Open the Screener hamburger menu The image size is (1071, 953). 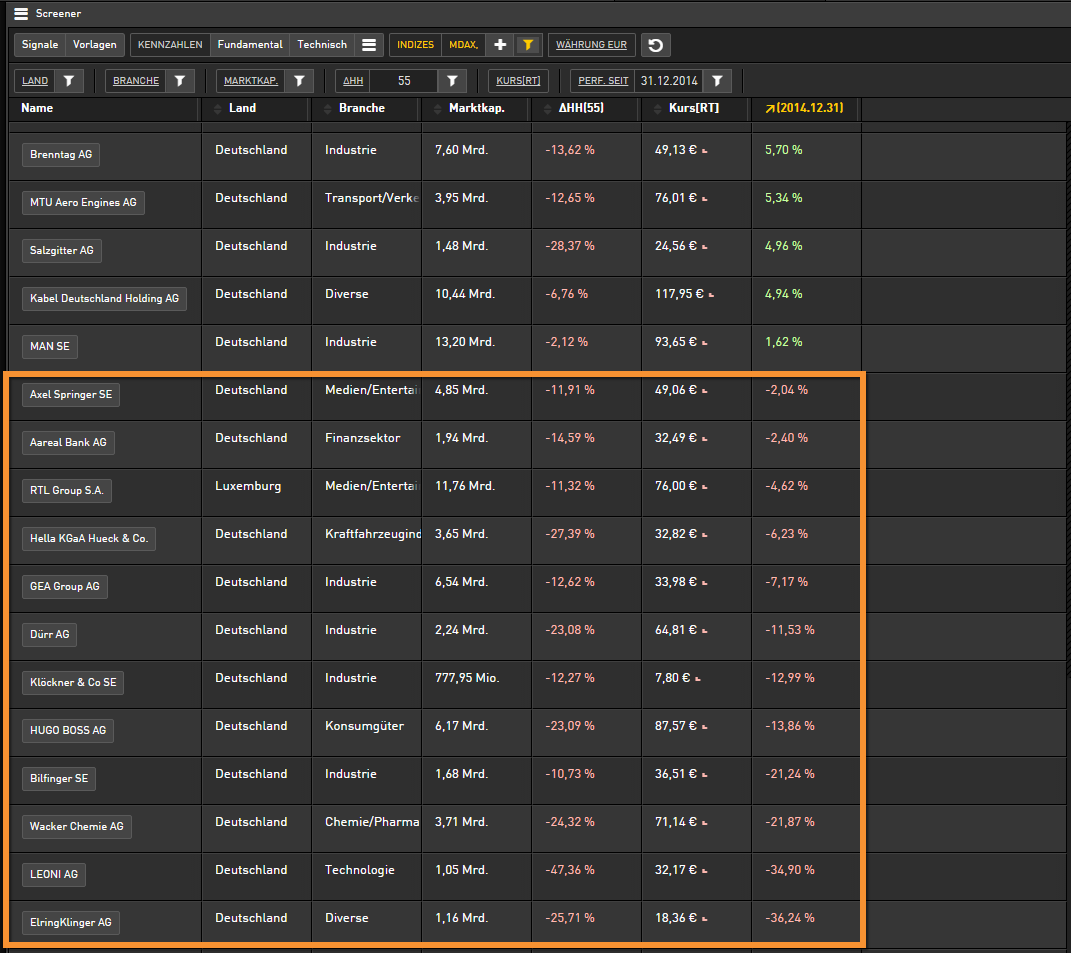tap(20, 14)
